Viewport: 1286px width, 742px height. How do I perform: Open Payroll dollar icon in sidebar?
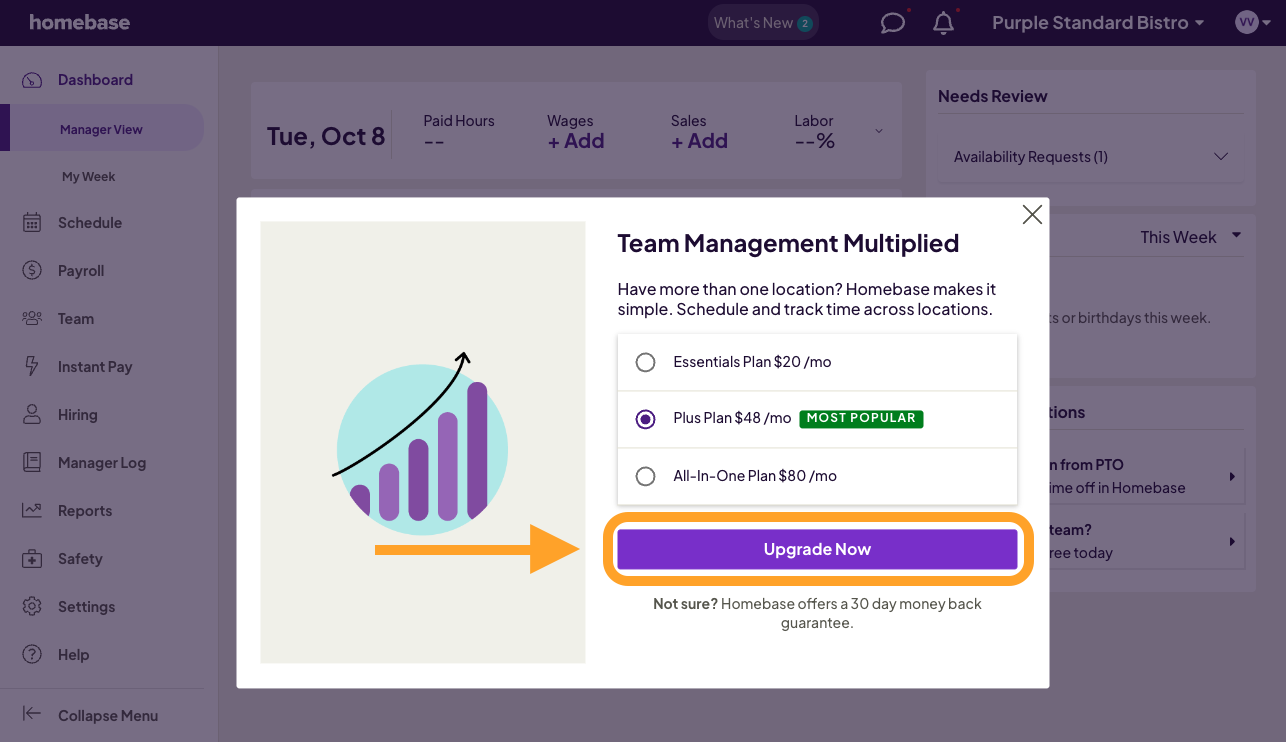click(x=32, y=271)
